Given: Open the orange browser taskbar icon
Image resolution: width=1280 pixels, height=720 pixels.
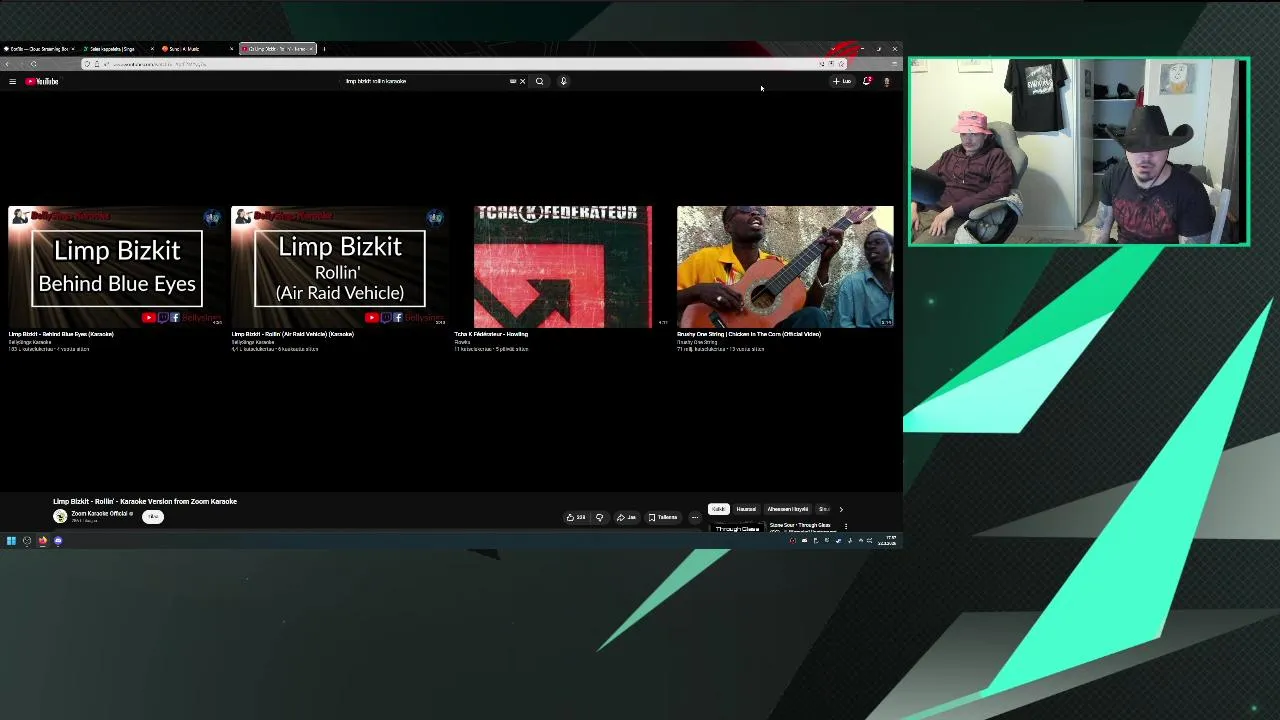Looking at the screenshot, I should 43,541.
